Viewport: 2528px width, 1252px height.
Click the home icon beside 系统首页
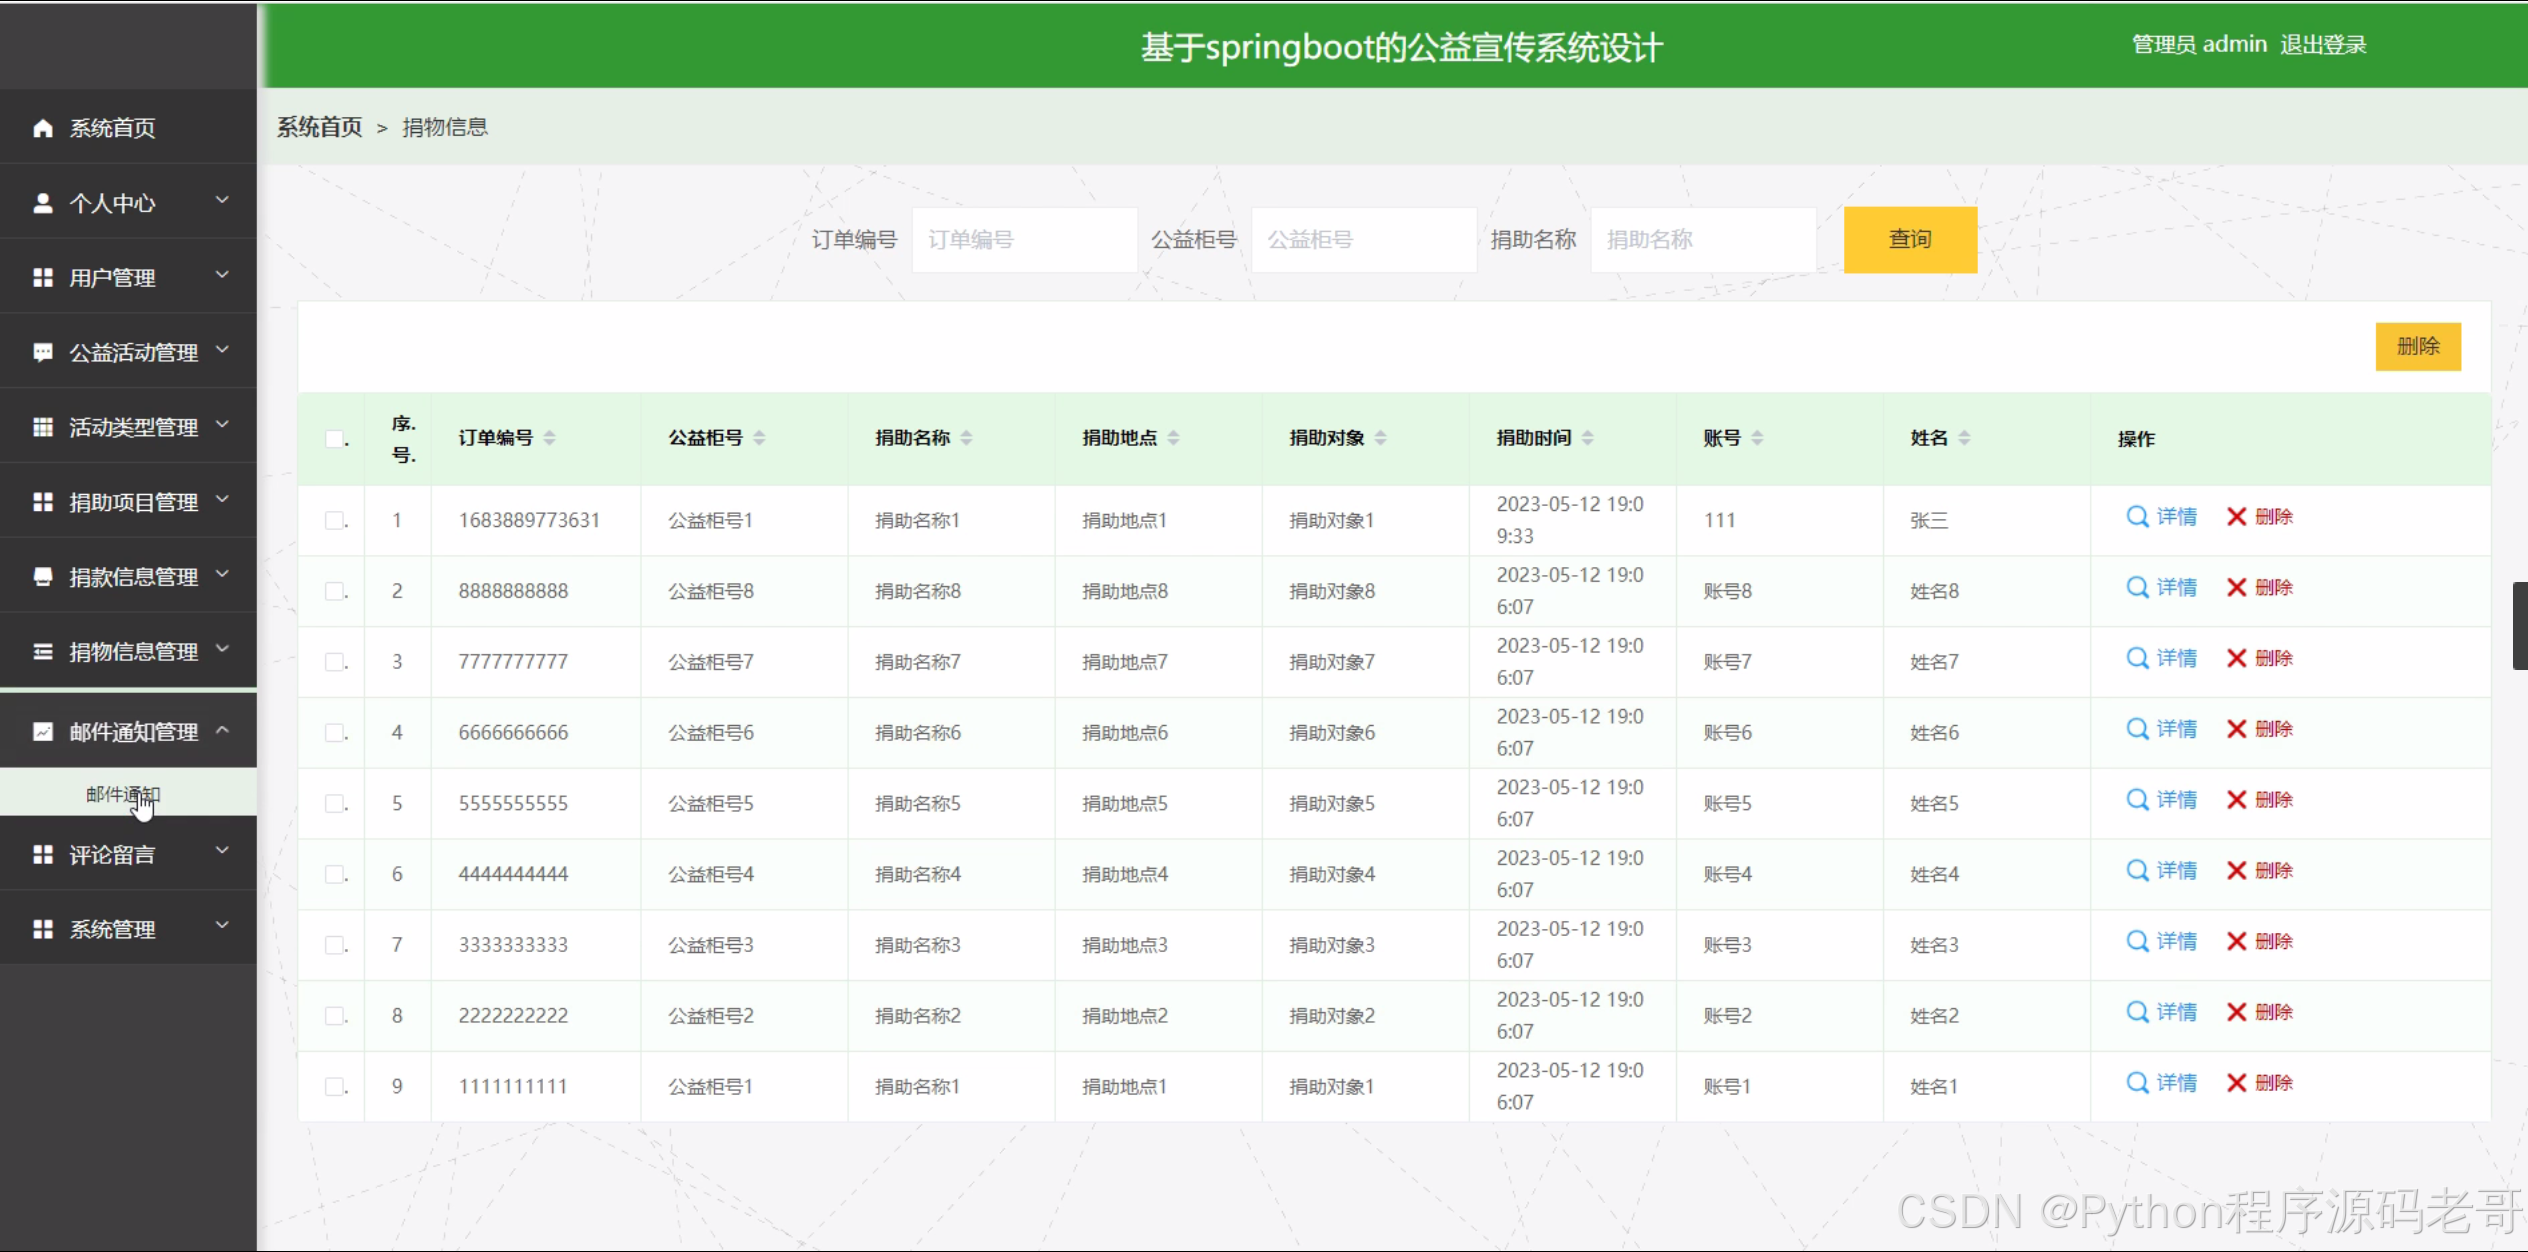(42, 128)
